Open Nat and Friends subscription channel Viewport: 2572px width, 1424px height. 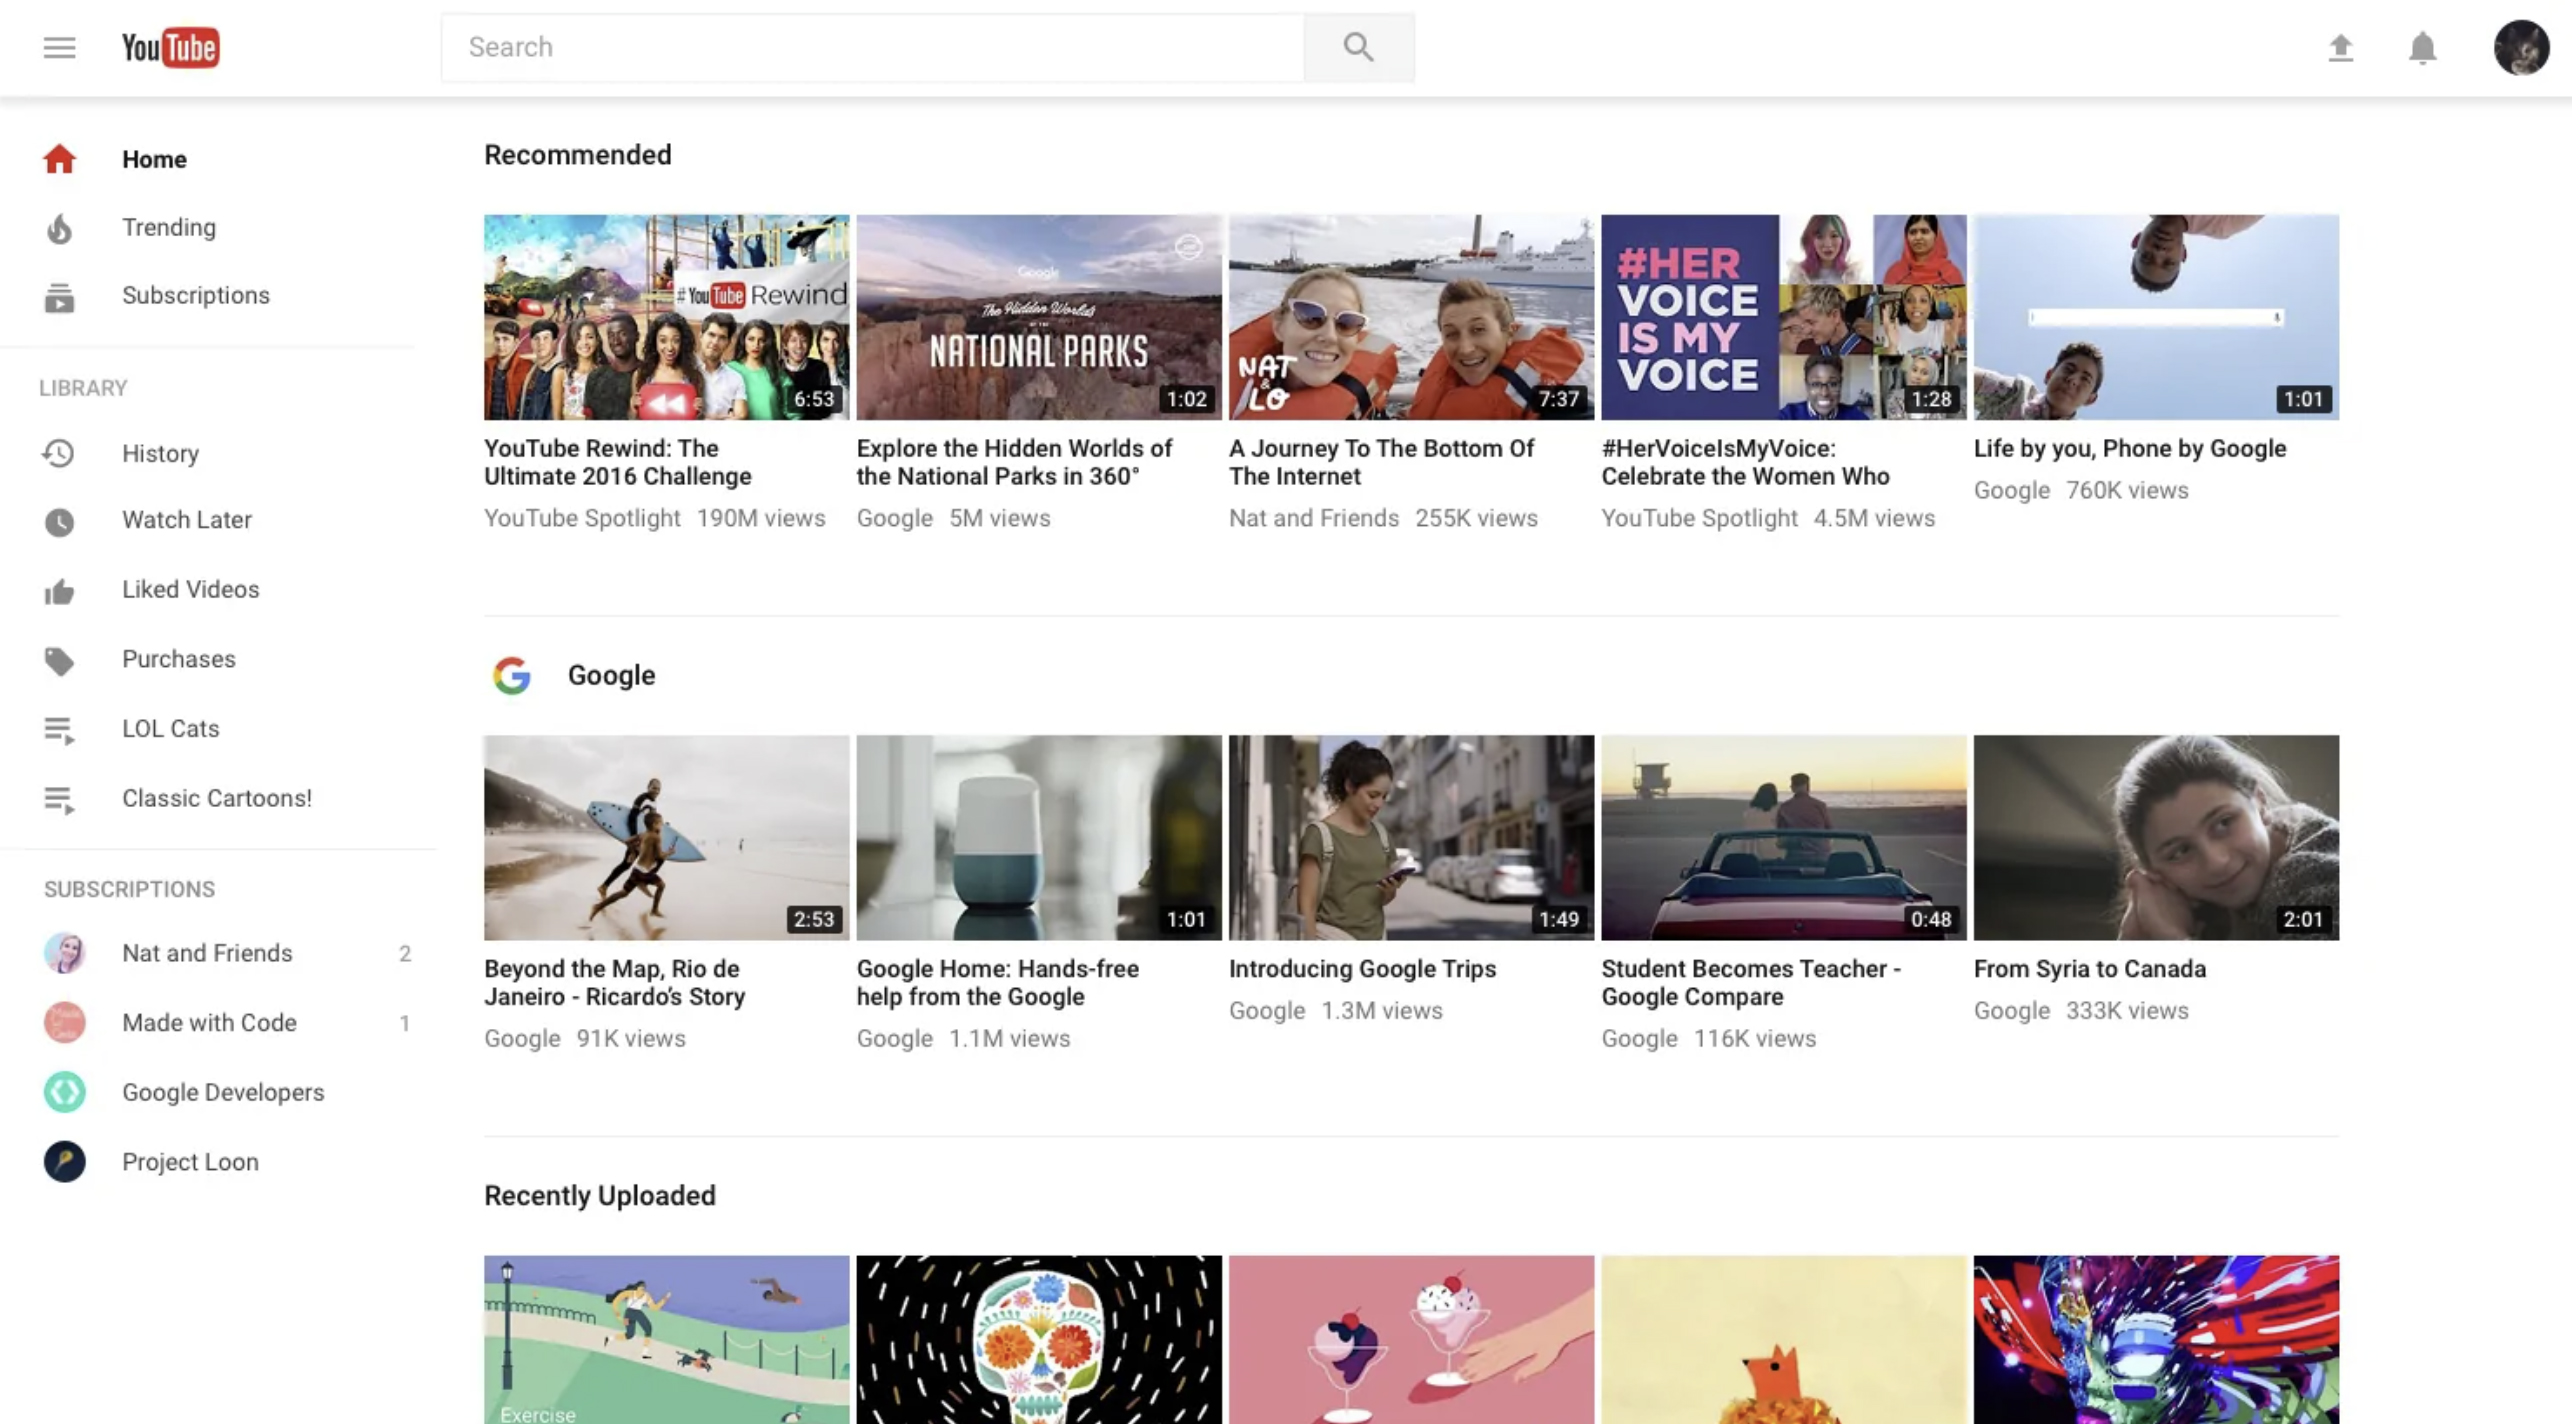[x=206, y=953]
